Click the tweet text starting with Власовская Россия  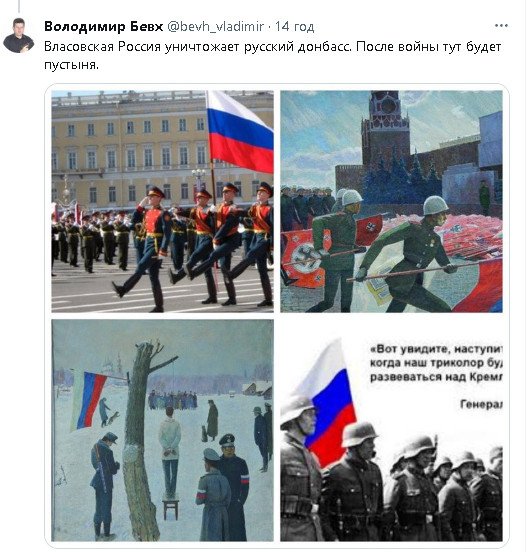(272, 56)
